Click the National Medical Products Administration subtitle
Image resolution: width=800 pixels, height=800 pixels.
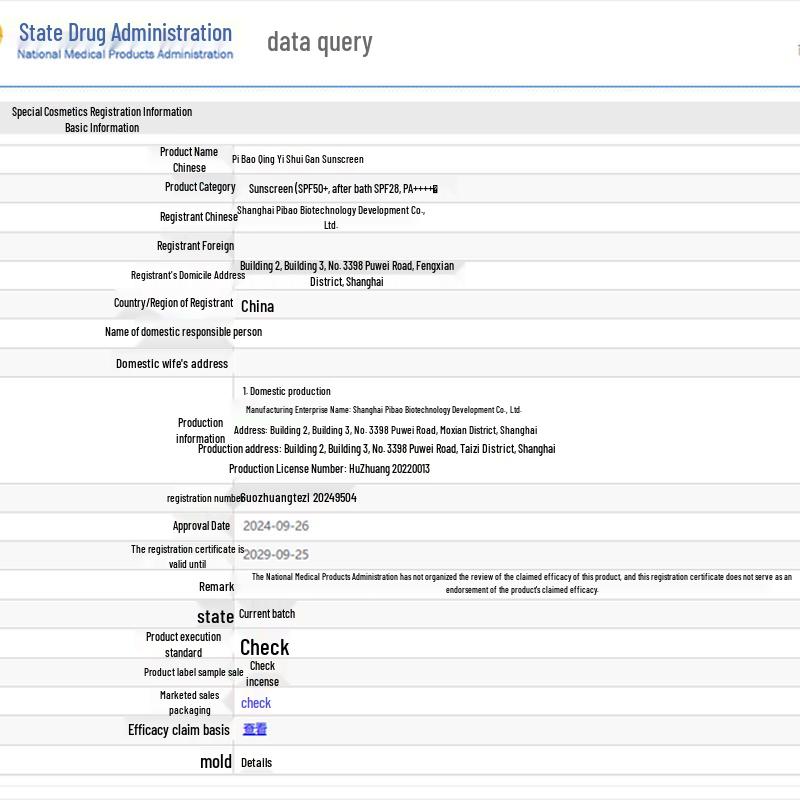125,54
